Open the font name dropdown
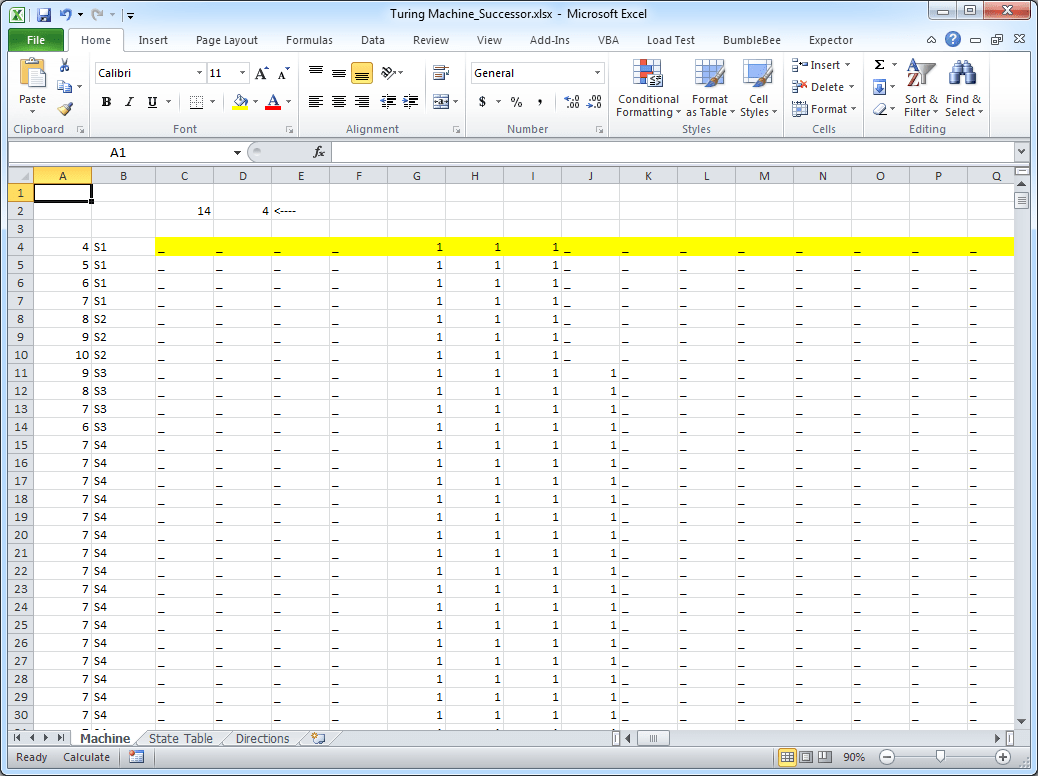Viewport: 1038px width, 776px height. tap(199, 73)
